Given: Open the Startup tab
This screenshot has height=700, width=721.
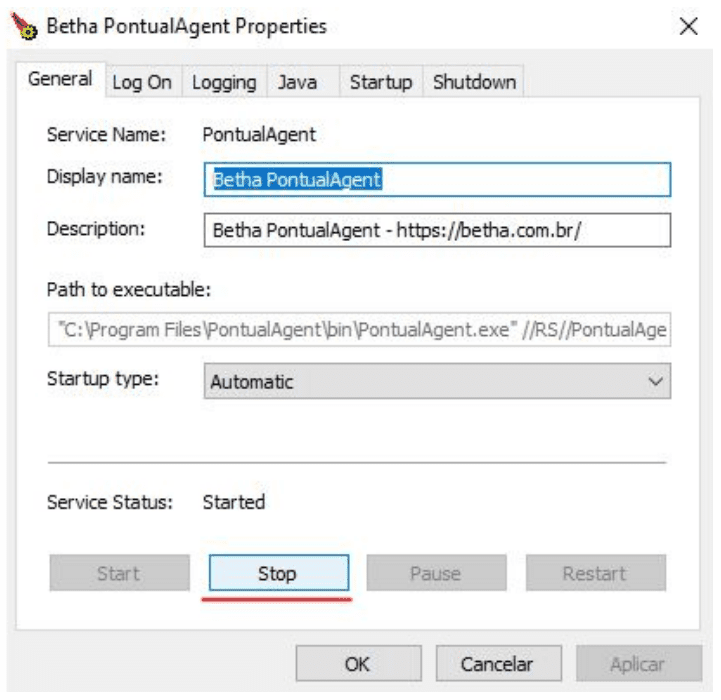Looking at the screenshot, I should point(381,83).
